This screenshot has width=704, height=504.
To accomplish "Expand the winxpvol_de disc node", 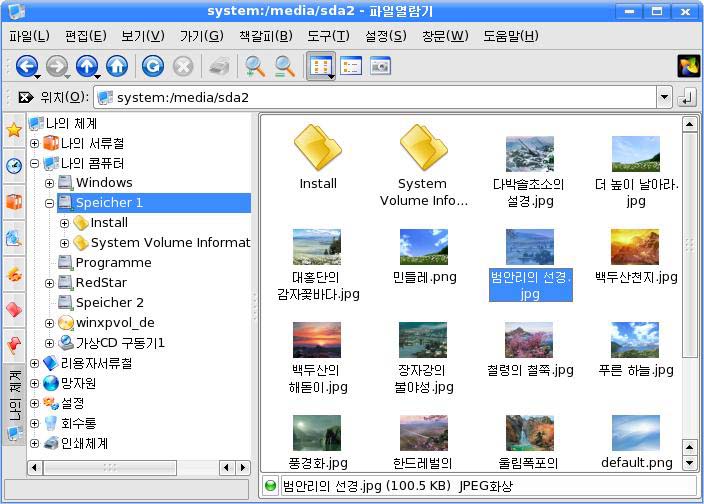I will [x=49, y=323].
